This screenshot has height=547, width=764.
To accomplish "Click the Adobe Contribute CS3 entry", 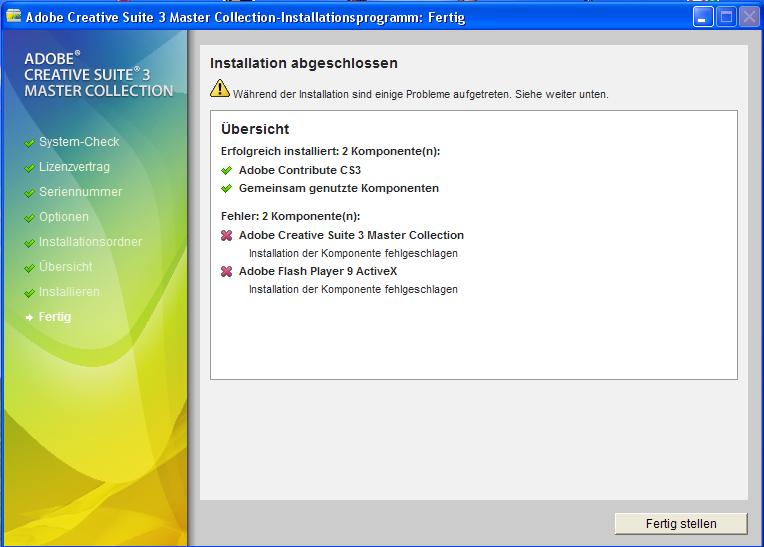I will point(300,170).
